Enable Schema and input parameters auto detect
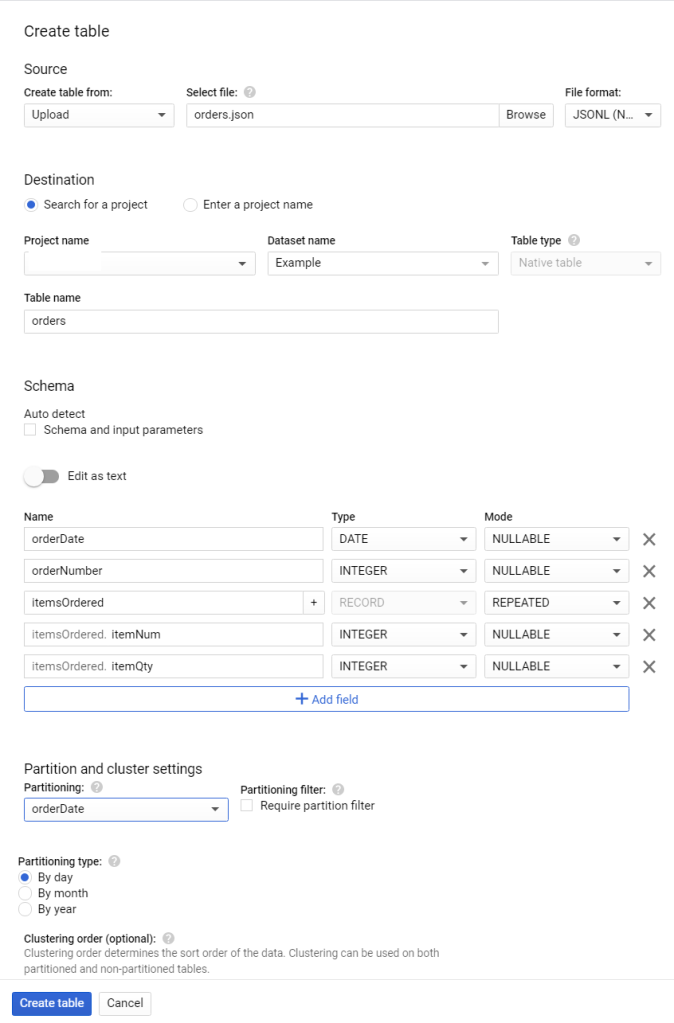674x1023 pixels. pyautogui.click(x=31, y=430)
